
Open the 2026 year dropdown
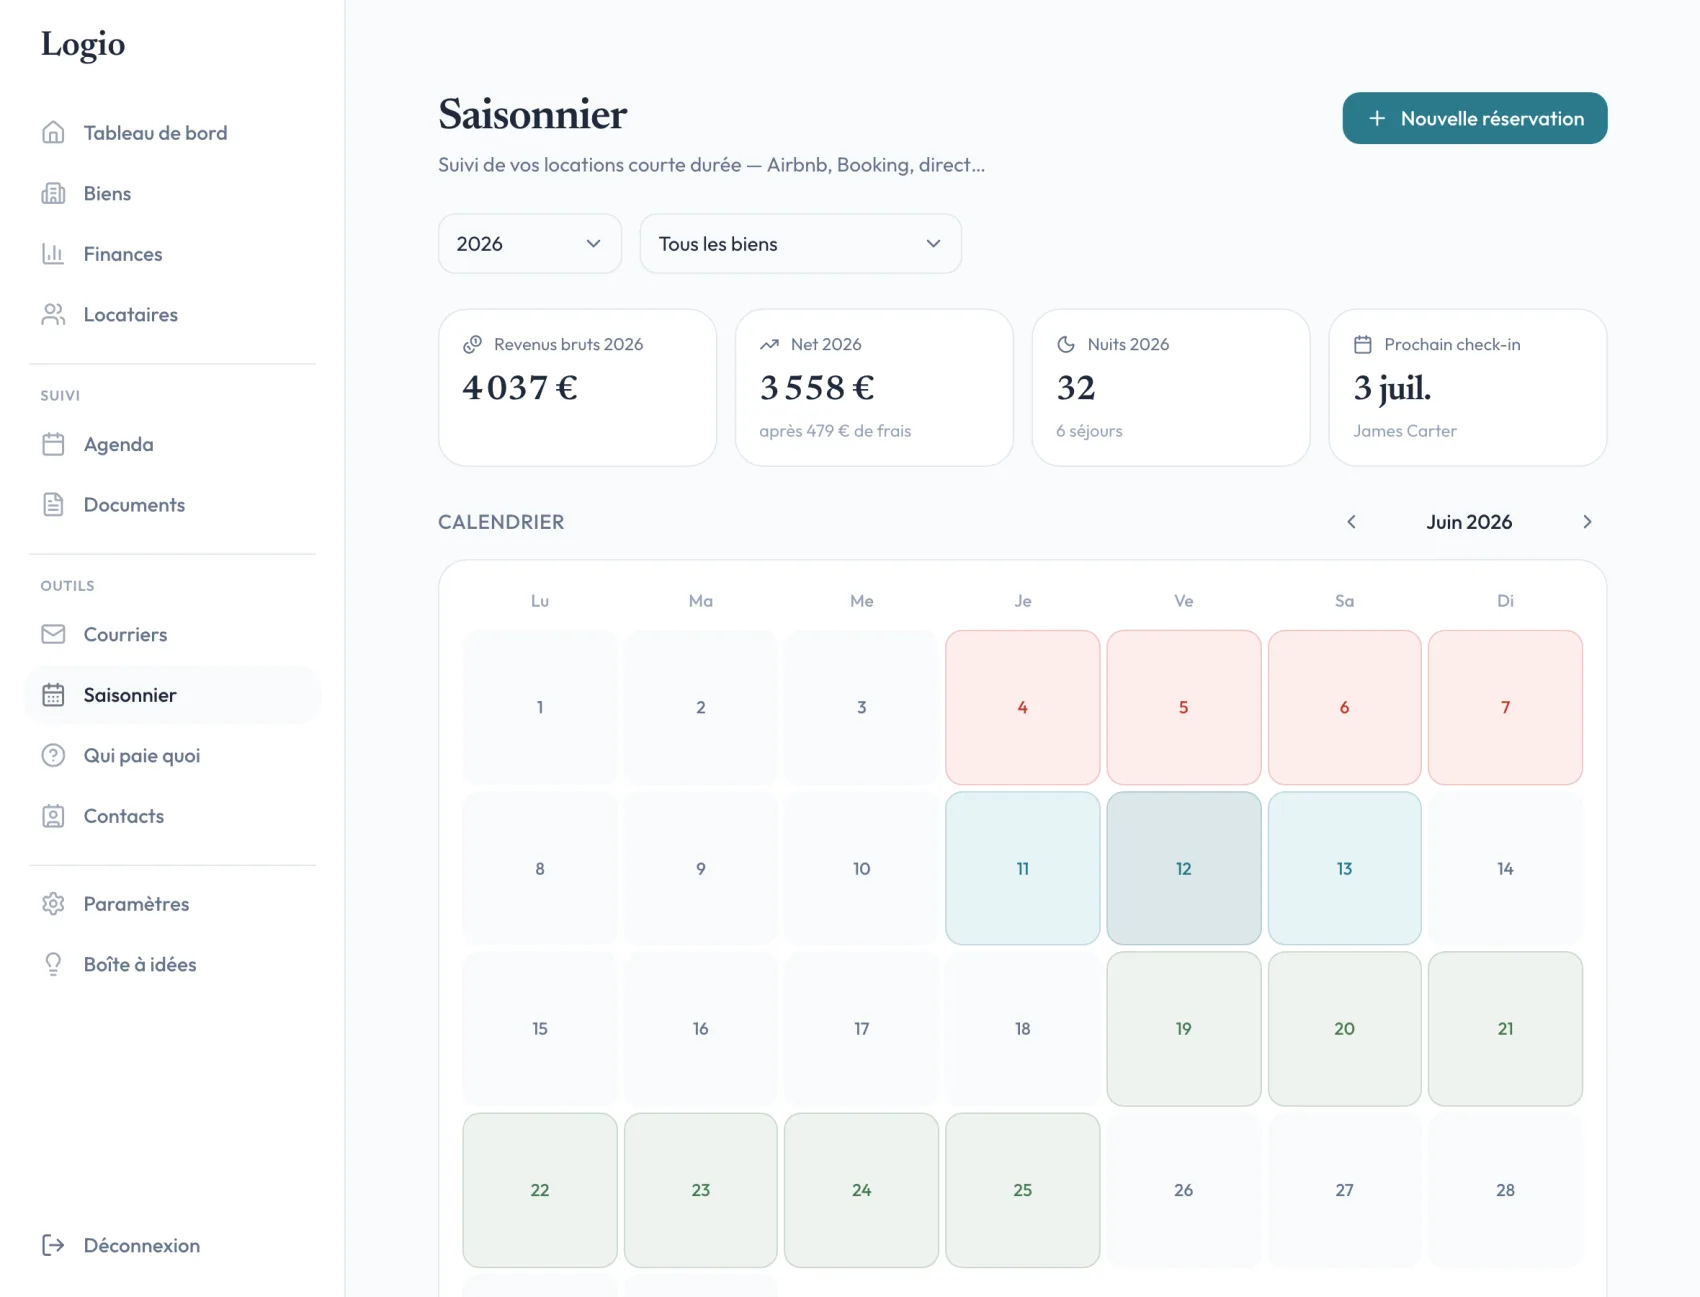click(x=530, y=244)
